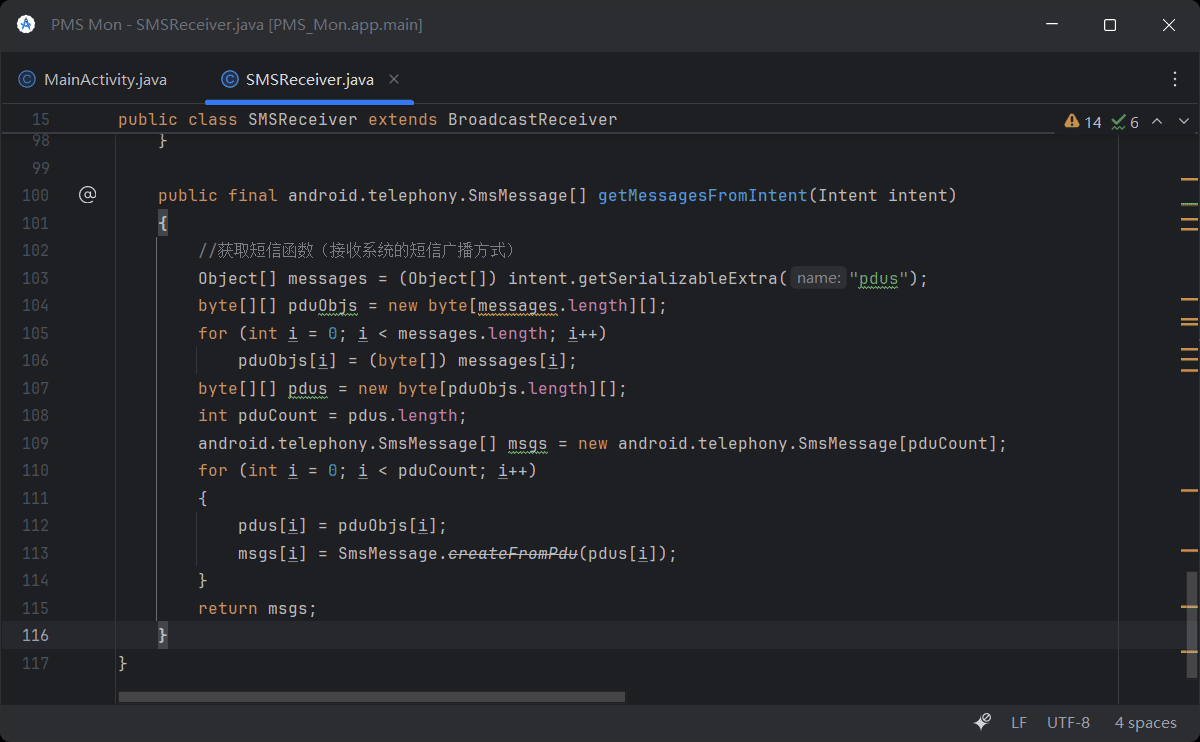Screen dimensions: 1200x742
Task: Open the UTF-8 encoding selector
Action: tap(1067, 721)
